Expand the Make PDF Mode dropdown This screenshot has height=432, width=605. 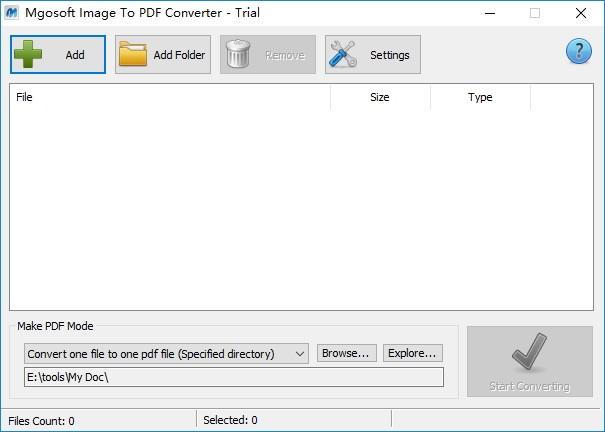166,354
